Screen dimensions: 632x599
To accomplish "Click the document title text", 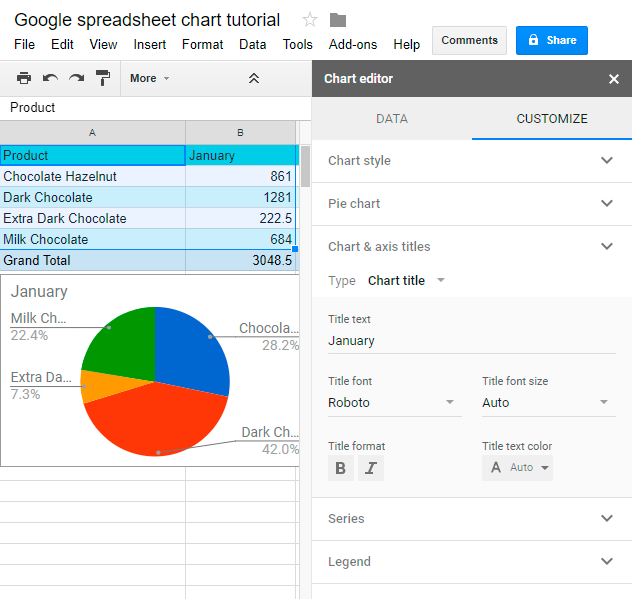I will coord(147,20).
